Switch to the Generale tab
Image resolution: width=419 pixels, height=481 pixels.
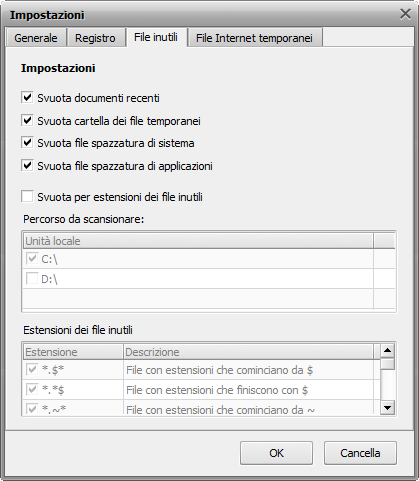point(36,38)
